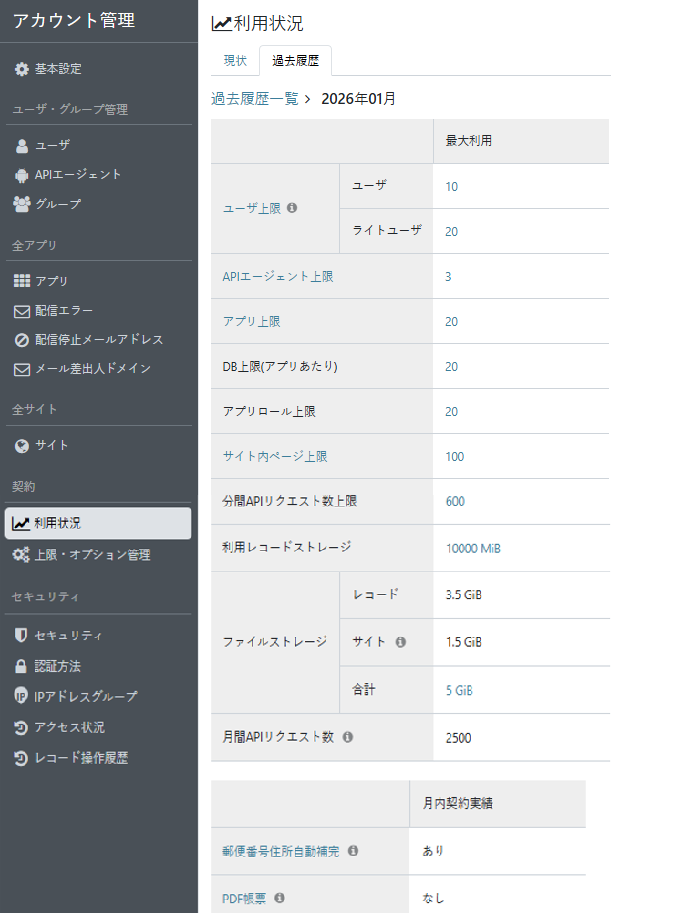The height and width of the screenshot is (913, 700).
Task: Click the globe icon next to サイト
Action: pyautogui.click(x=22, y=445)
